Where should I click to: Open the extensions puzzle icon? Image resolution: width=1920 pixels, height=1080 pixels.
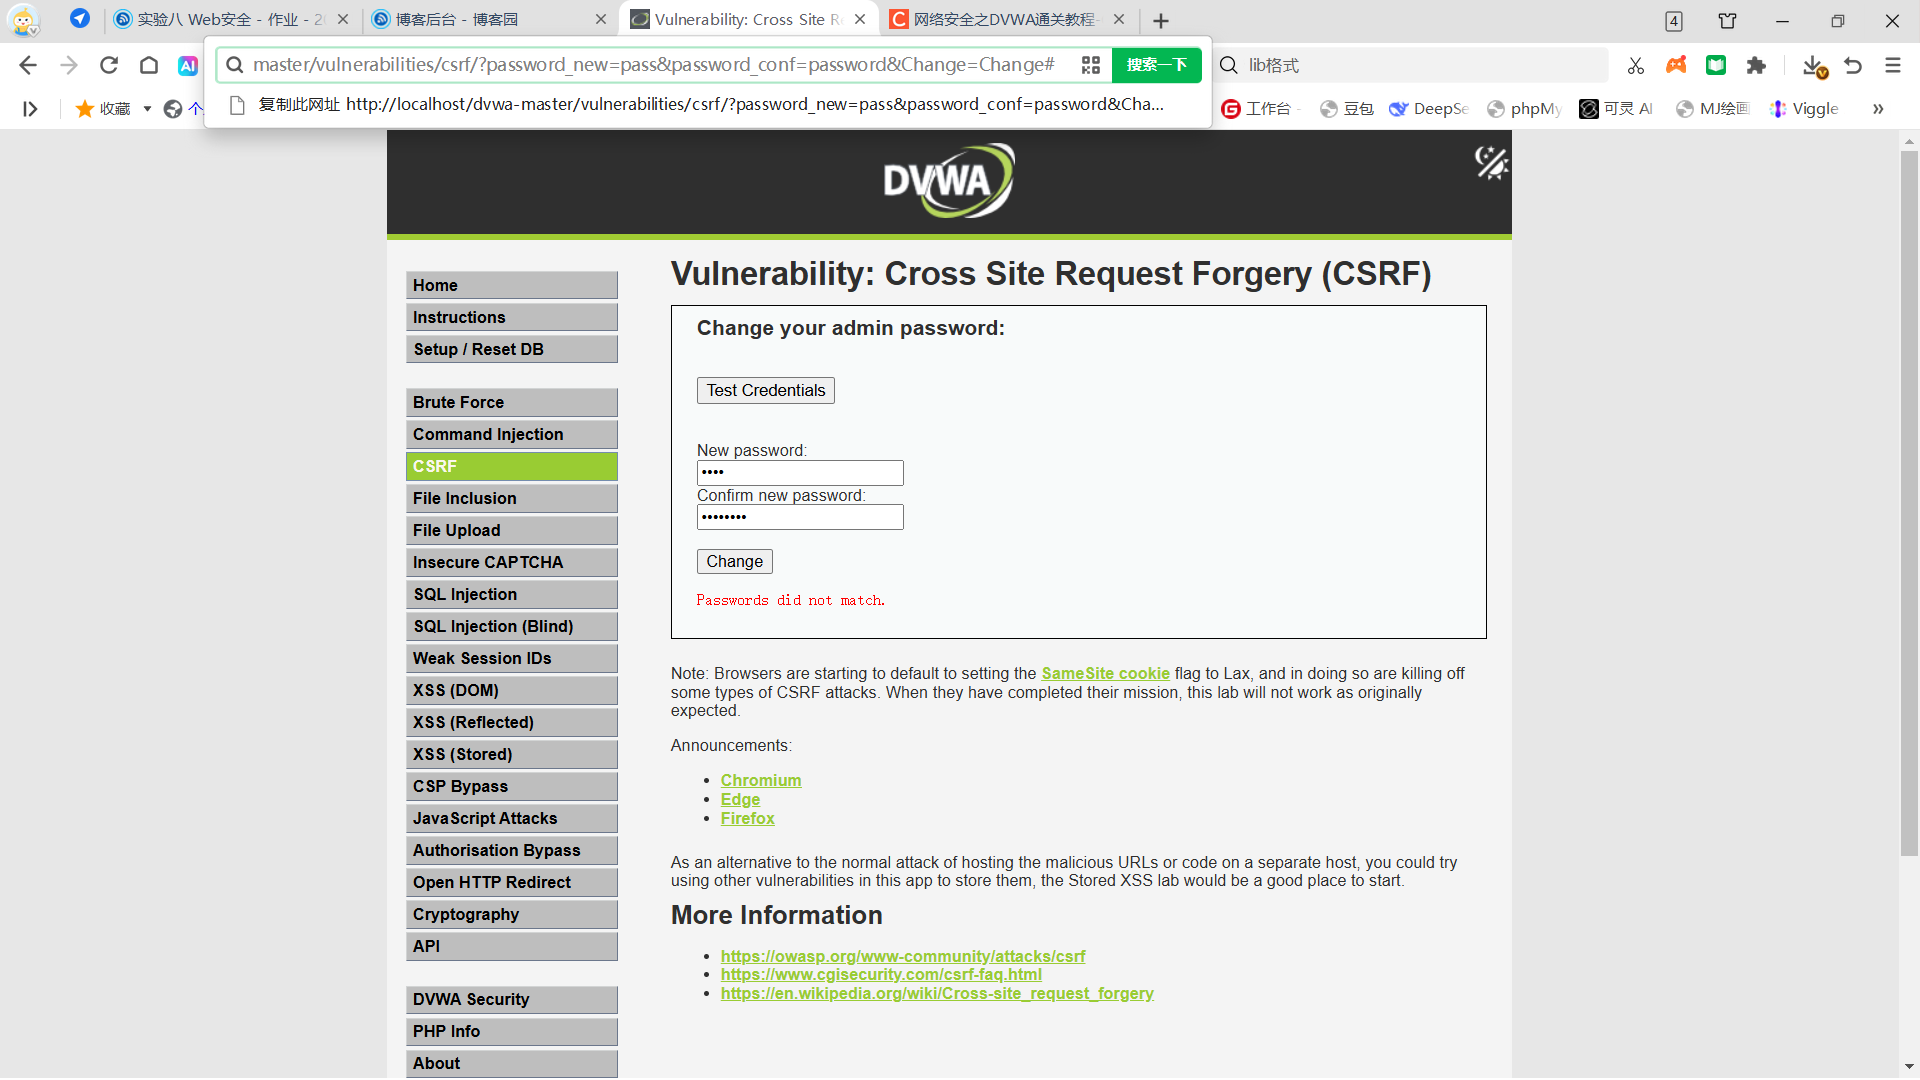[x=1756, y=65]
